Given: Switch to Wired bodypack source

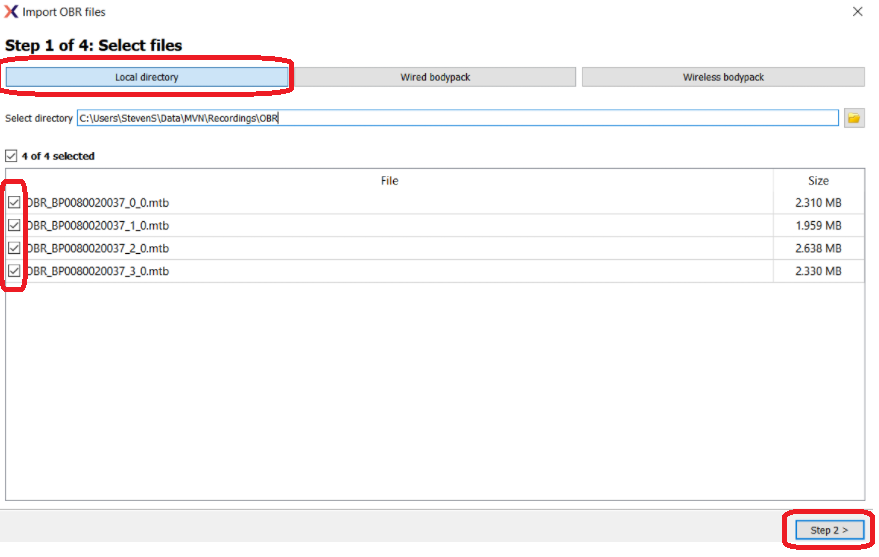Looking at the screenshot, I should [x=435, y=77].
